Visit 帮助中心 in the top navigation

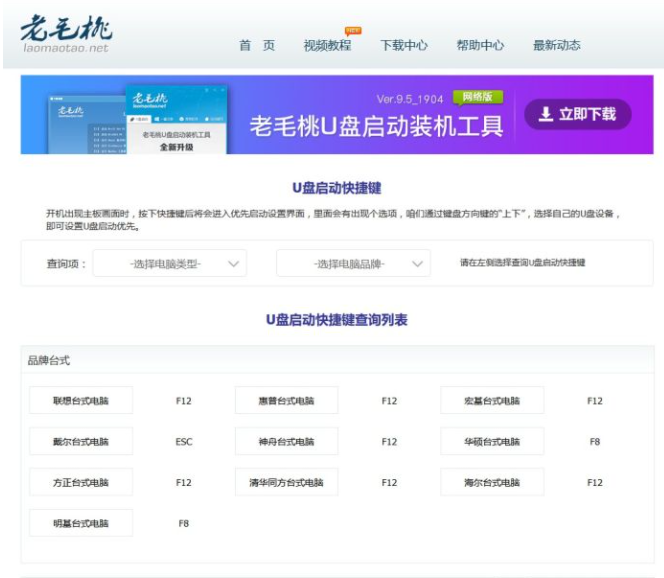coord(480,45)
